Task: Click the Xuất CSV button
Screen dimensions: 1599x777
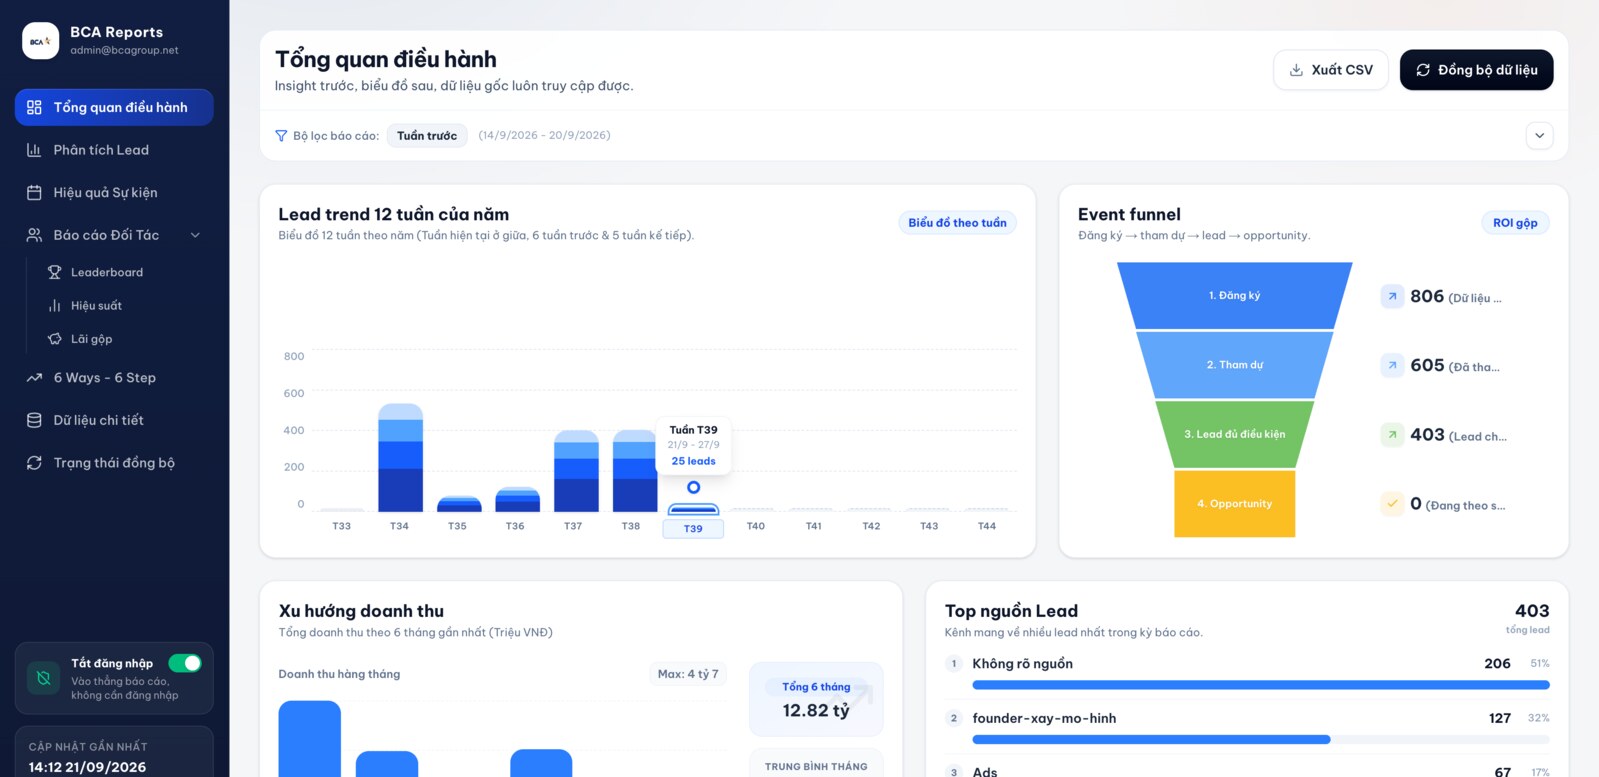Action: coord(1331,70)
